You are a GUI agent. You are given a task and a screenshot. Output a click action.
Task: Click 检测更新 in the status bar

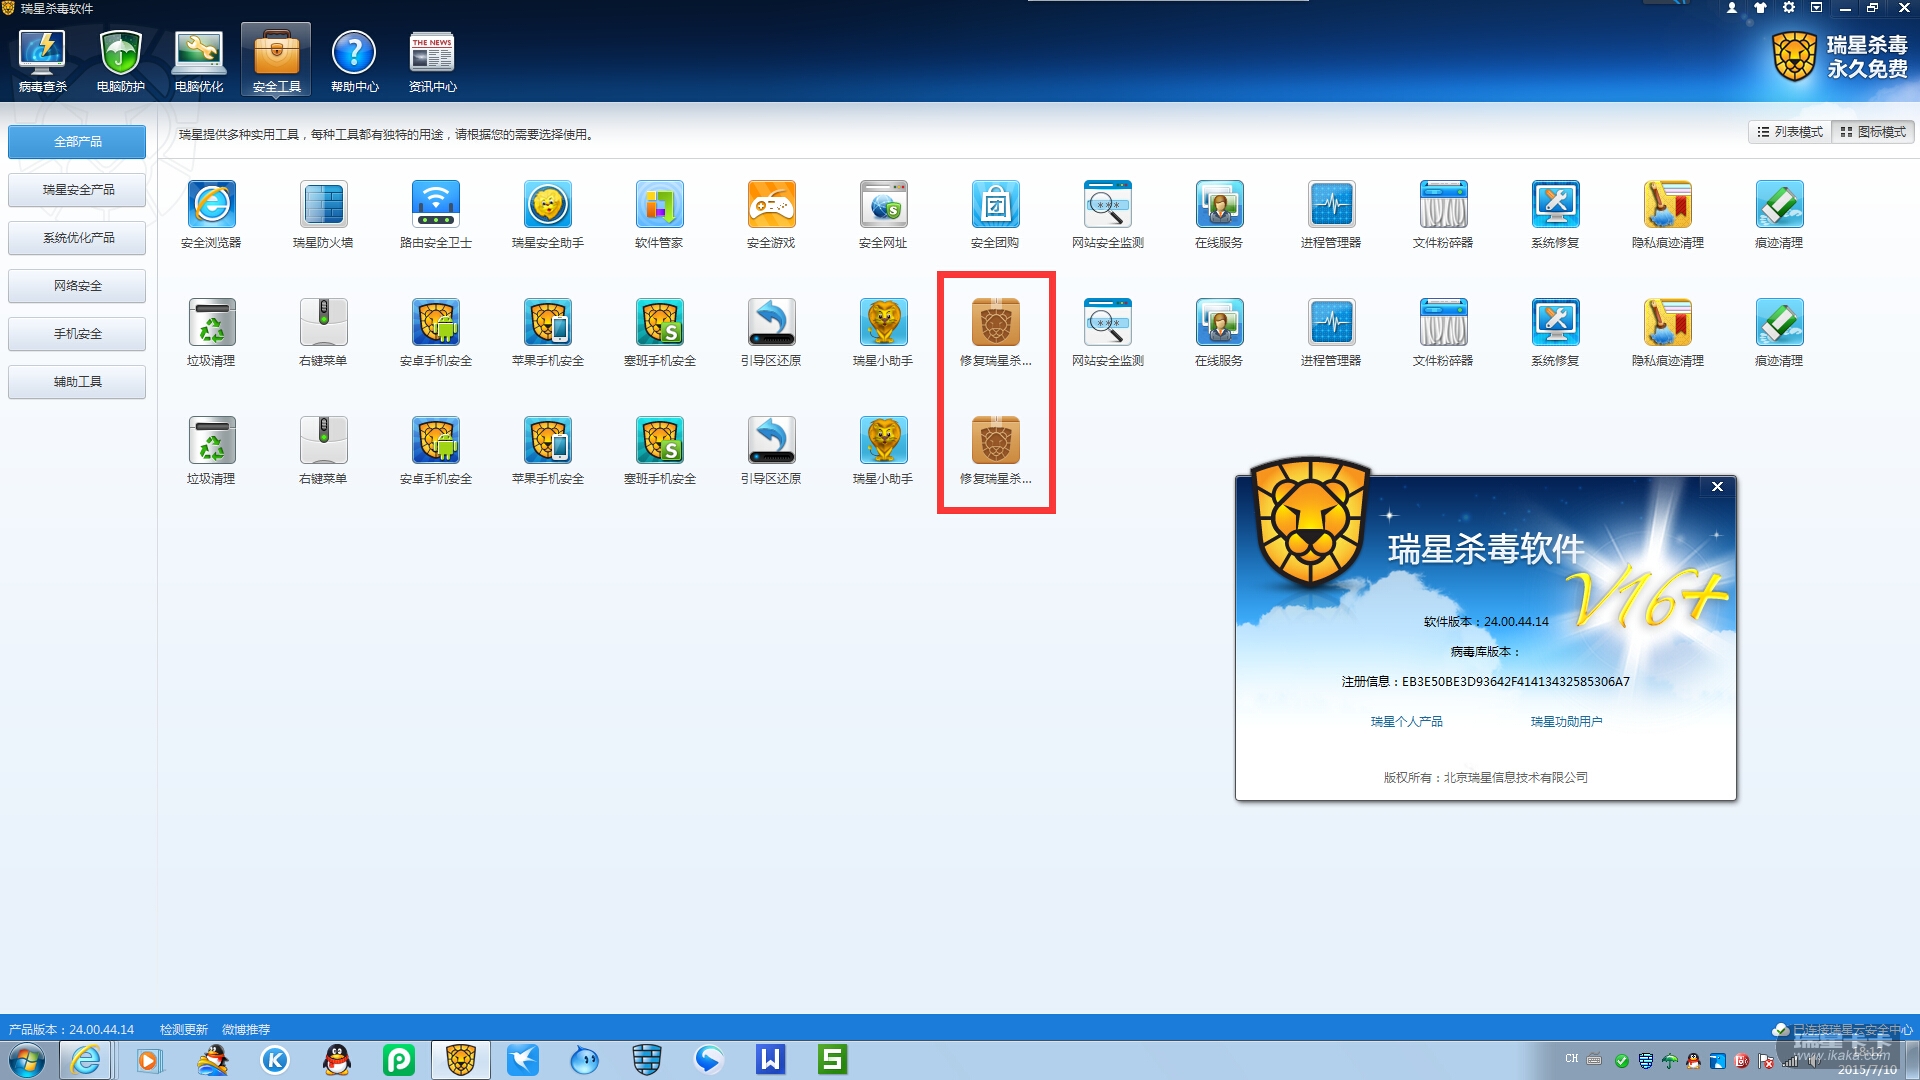(x=184, y=1030)
